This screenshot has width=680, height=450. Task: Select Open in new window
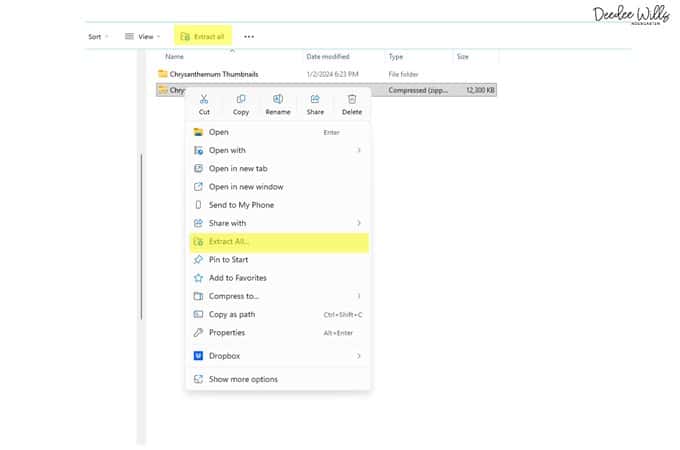[x=279, y=187]
